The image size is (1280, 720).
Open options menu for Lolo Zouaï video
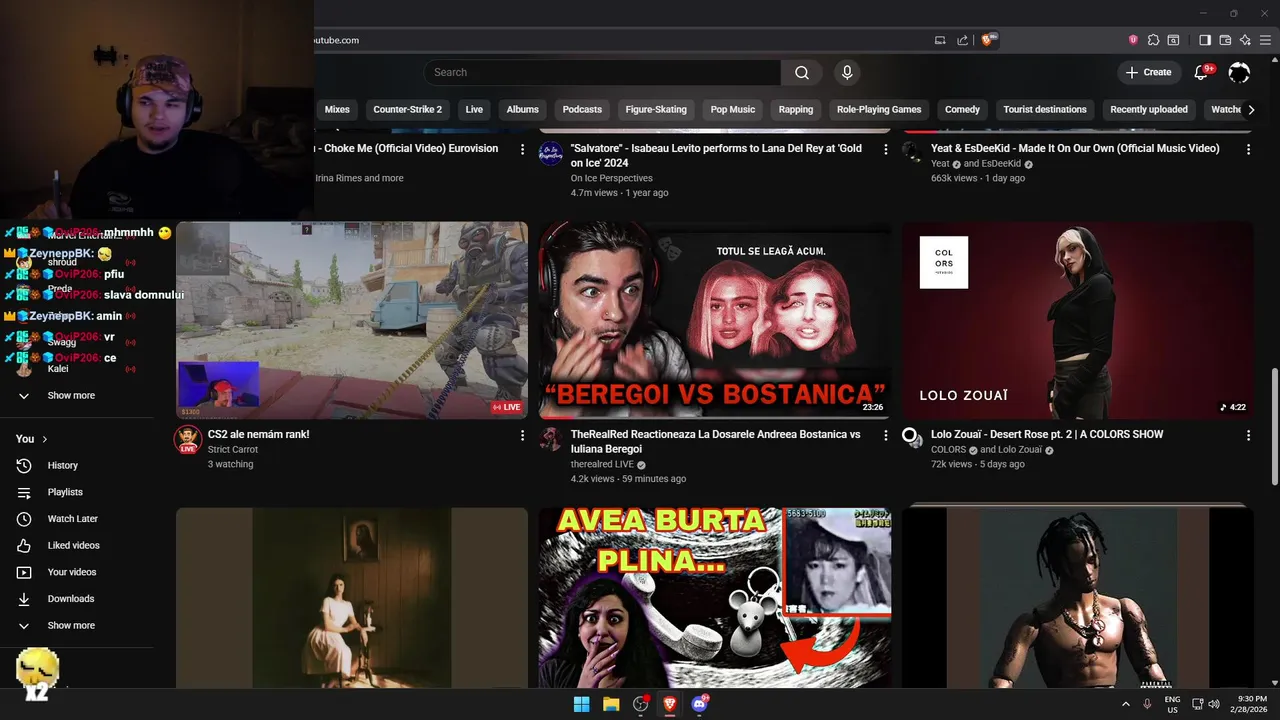(x=1248, y=435)
